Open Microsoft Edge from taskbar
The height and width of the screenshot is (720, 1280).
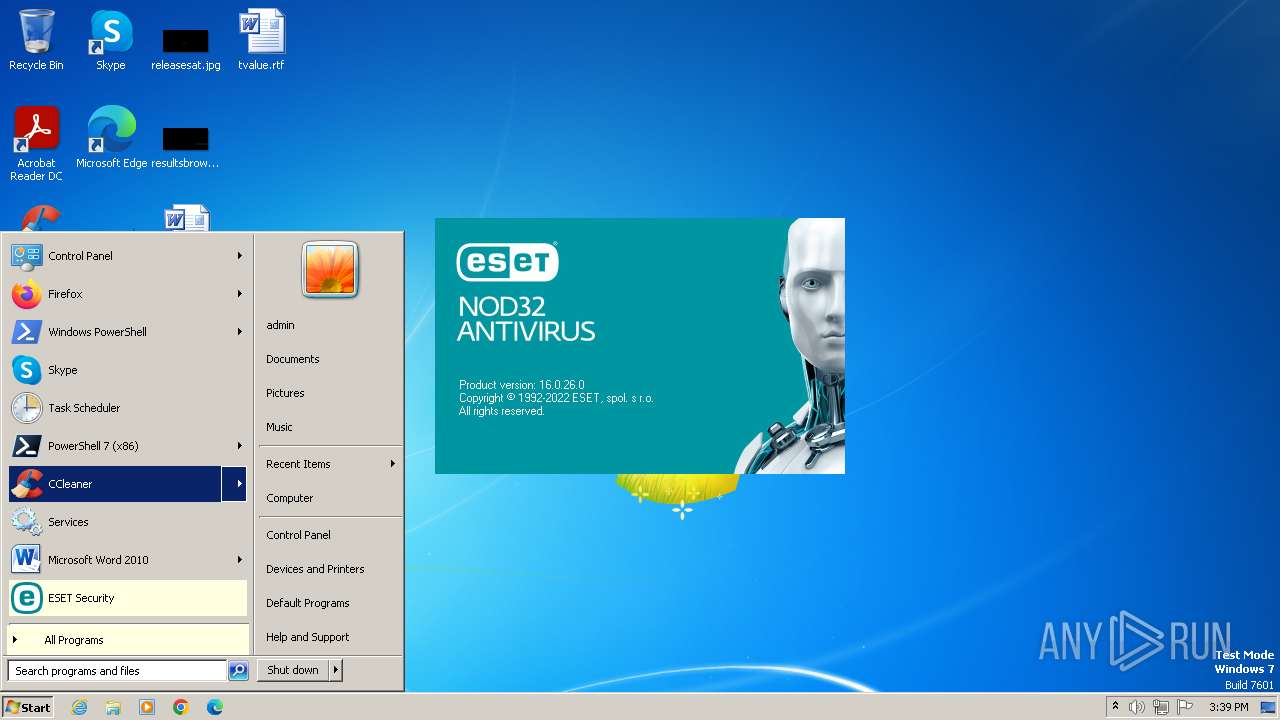click(x=215, y=707)
